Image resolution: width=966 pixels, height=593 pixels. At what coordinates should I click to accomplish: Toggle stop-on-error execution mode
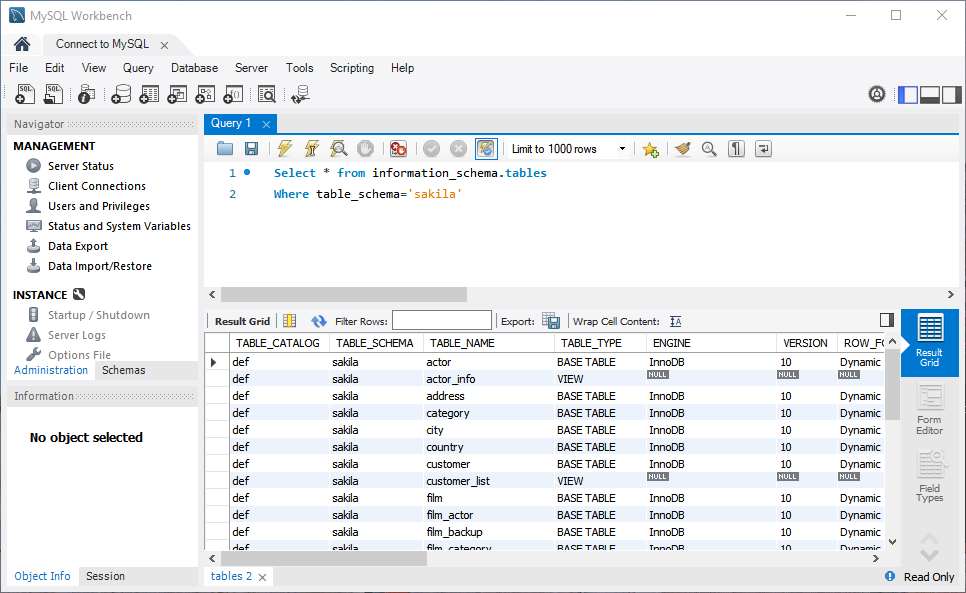398,148
